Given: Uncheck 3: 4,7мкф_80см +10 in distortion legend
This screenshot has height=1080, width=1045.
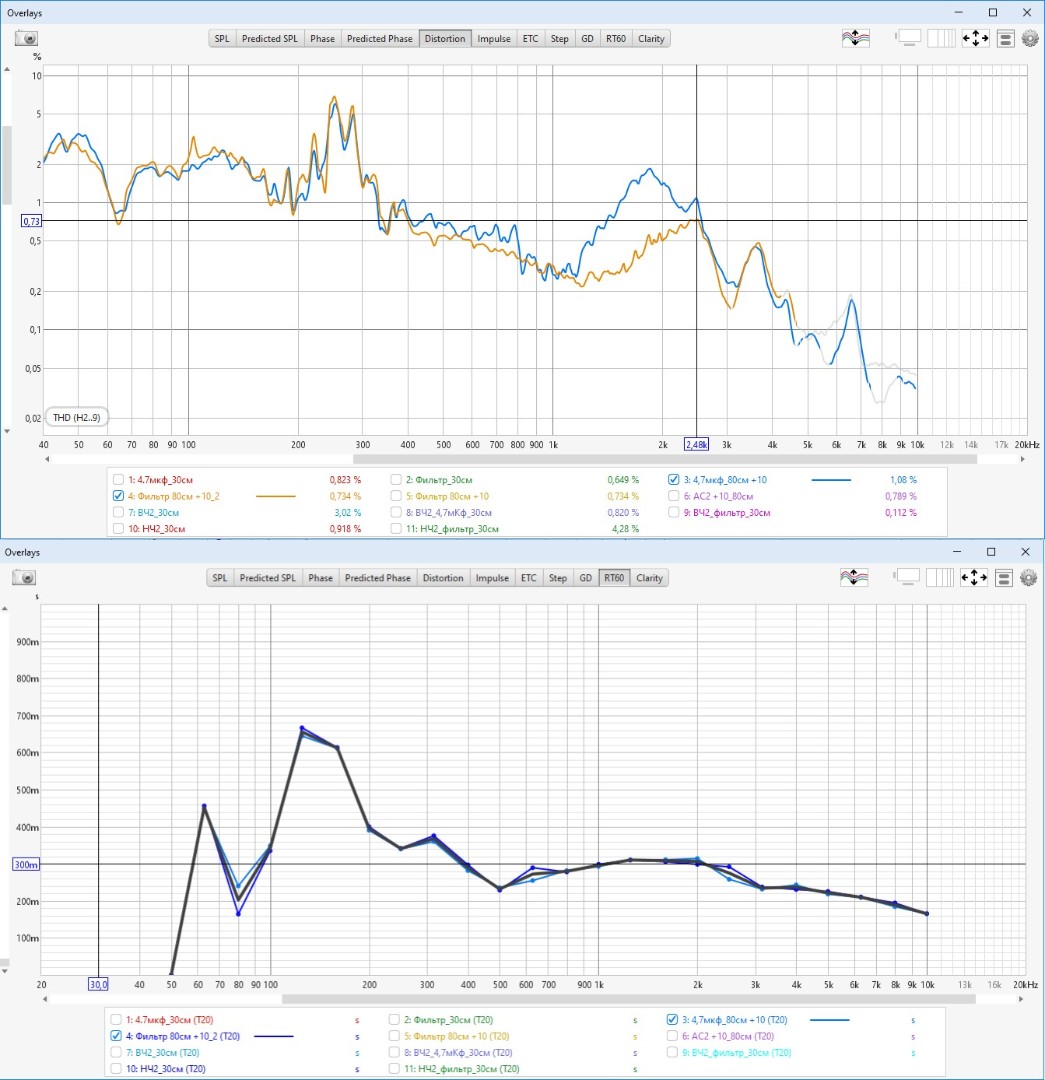Looking at the screenshot, I should 674,479.
